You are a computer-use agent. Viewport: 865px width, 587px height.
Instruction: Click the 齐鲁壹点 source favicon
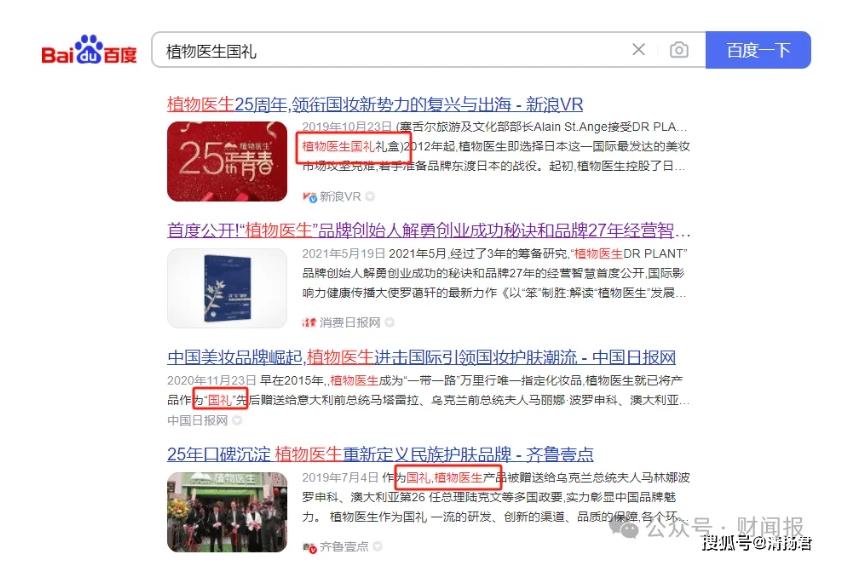click(310, 547)
